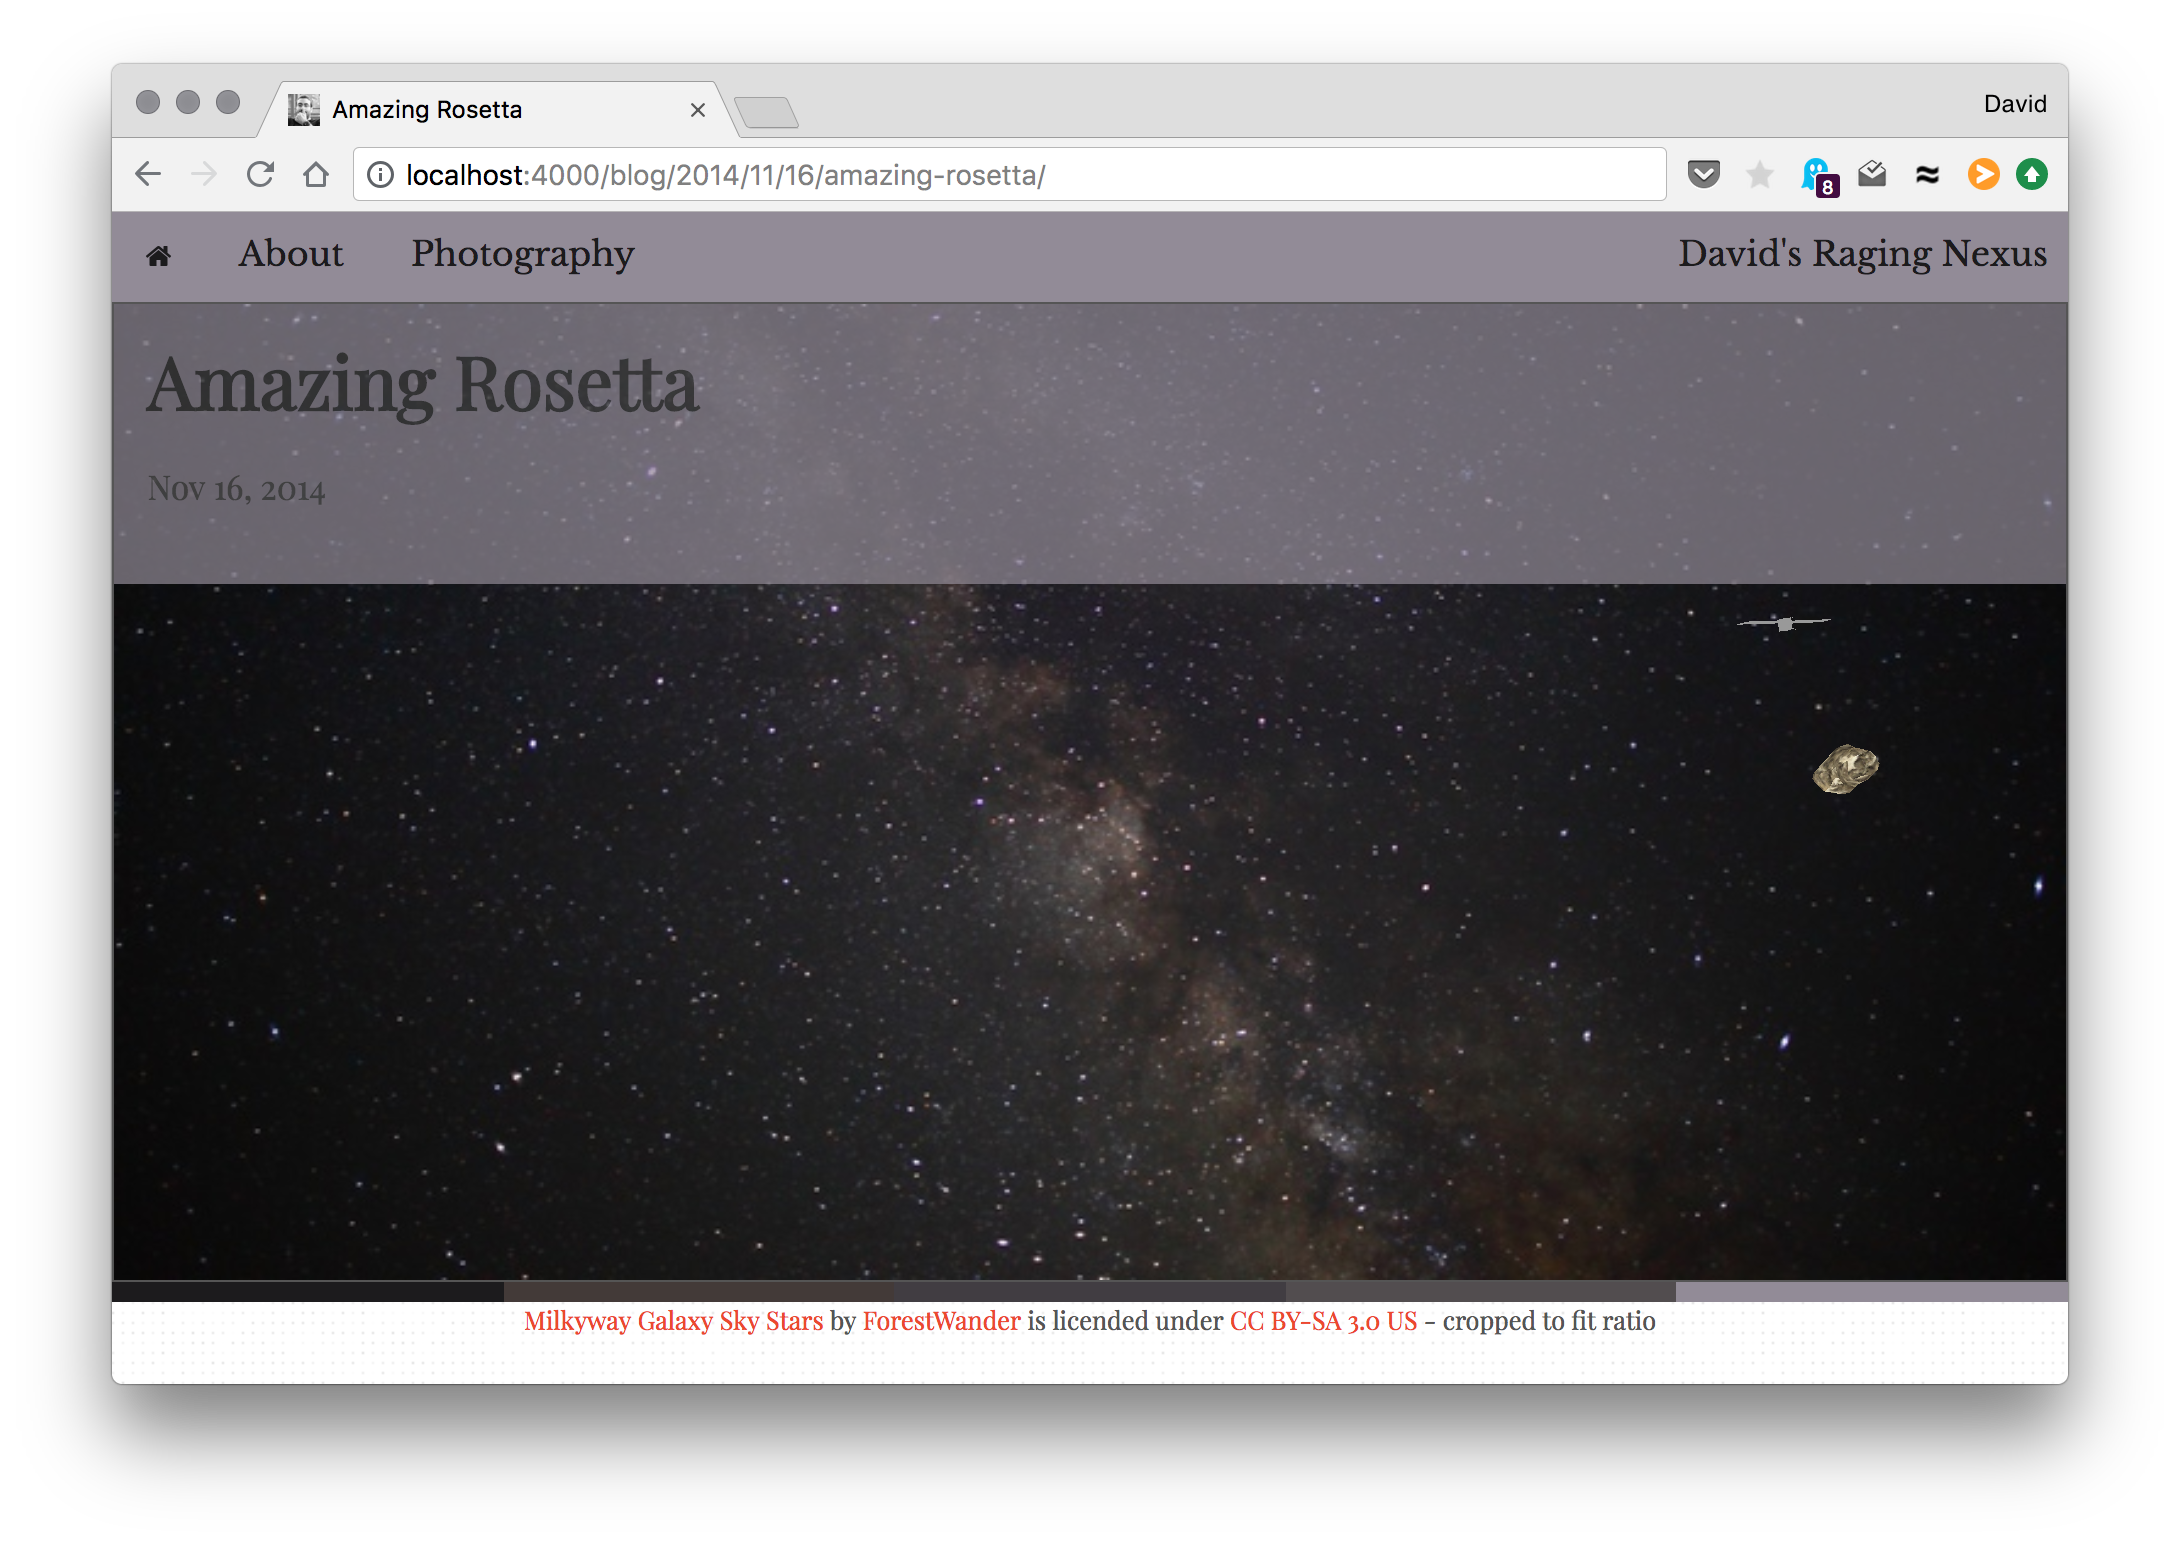The width and height of the screenshot is (2180, 1544).
Task: Click the address bar URL field
Action: (x=1010, y=175)
